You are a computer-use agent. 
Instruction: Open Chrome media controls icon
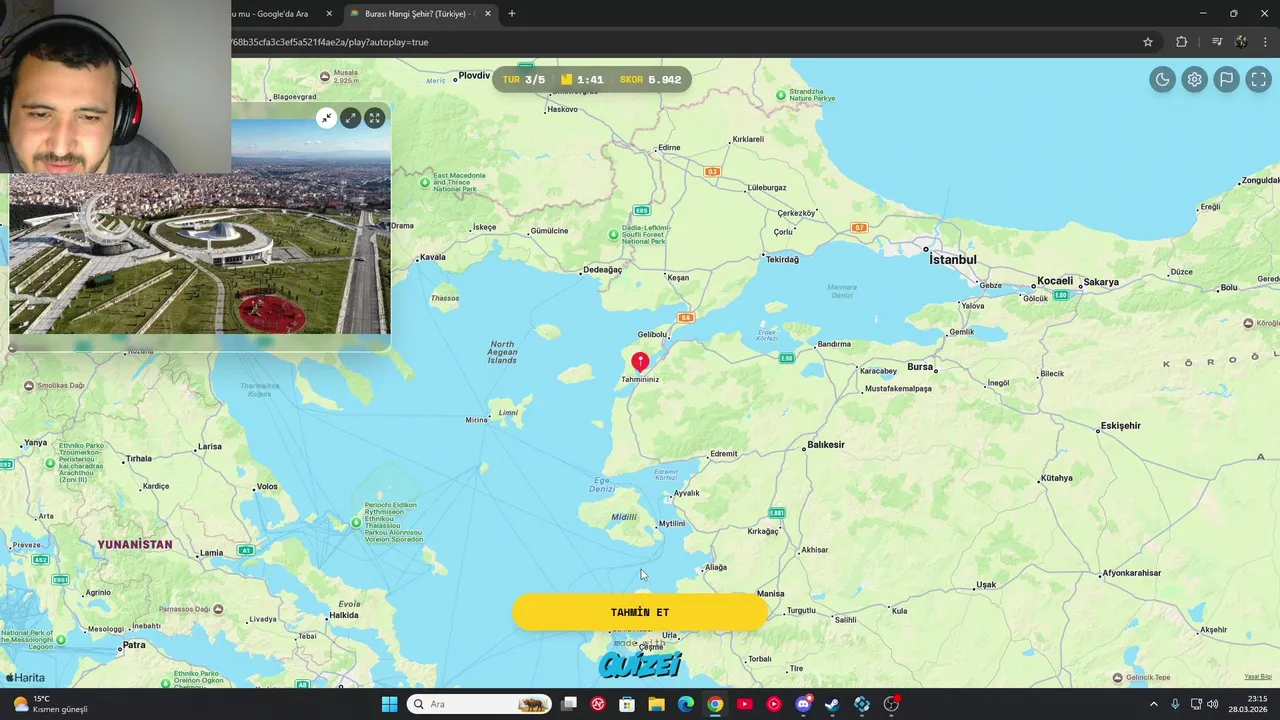tap(1217, 42)
